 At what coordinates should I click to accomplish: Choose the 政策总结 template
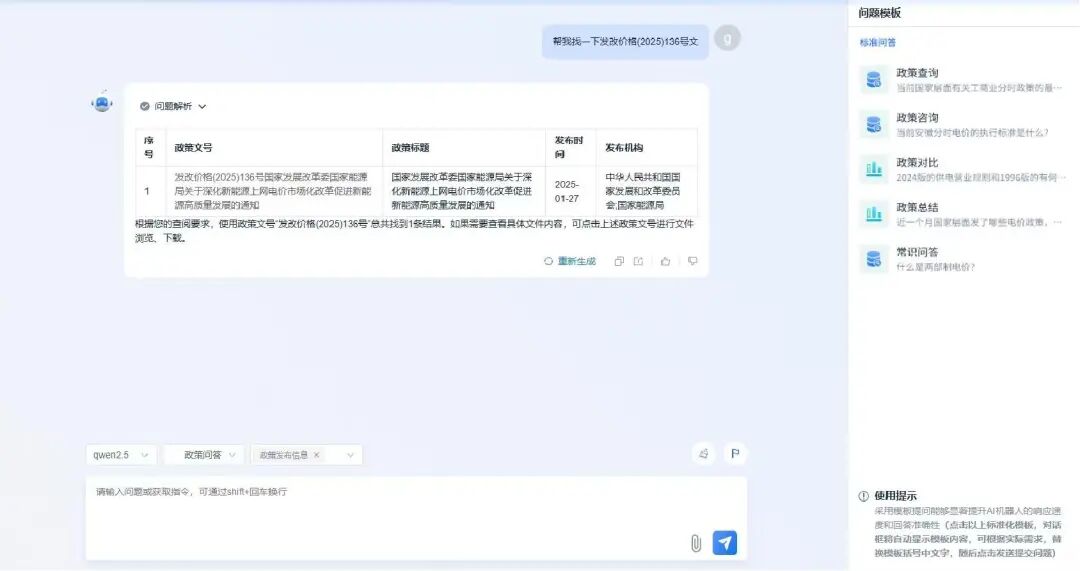pos(962,214)
